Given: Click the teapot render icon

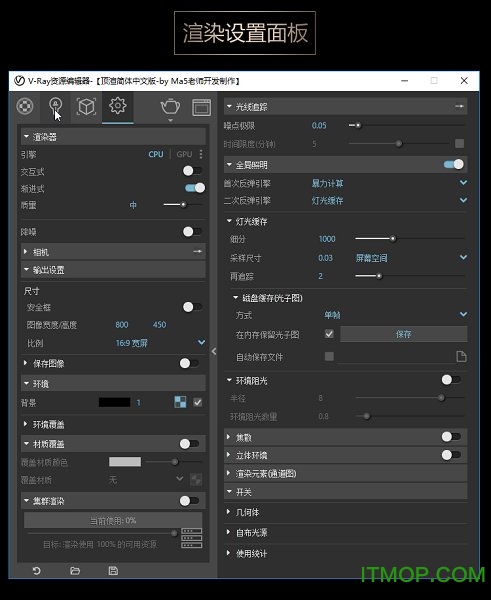Looking at the screenshot, I should (170, 106).
